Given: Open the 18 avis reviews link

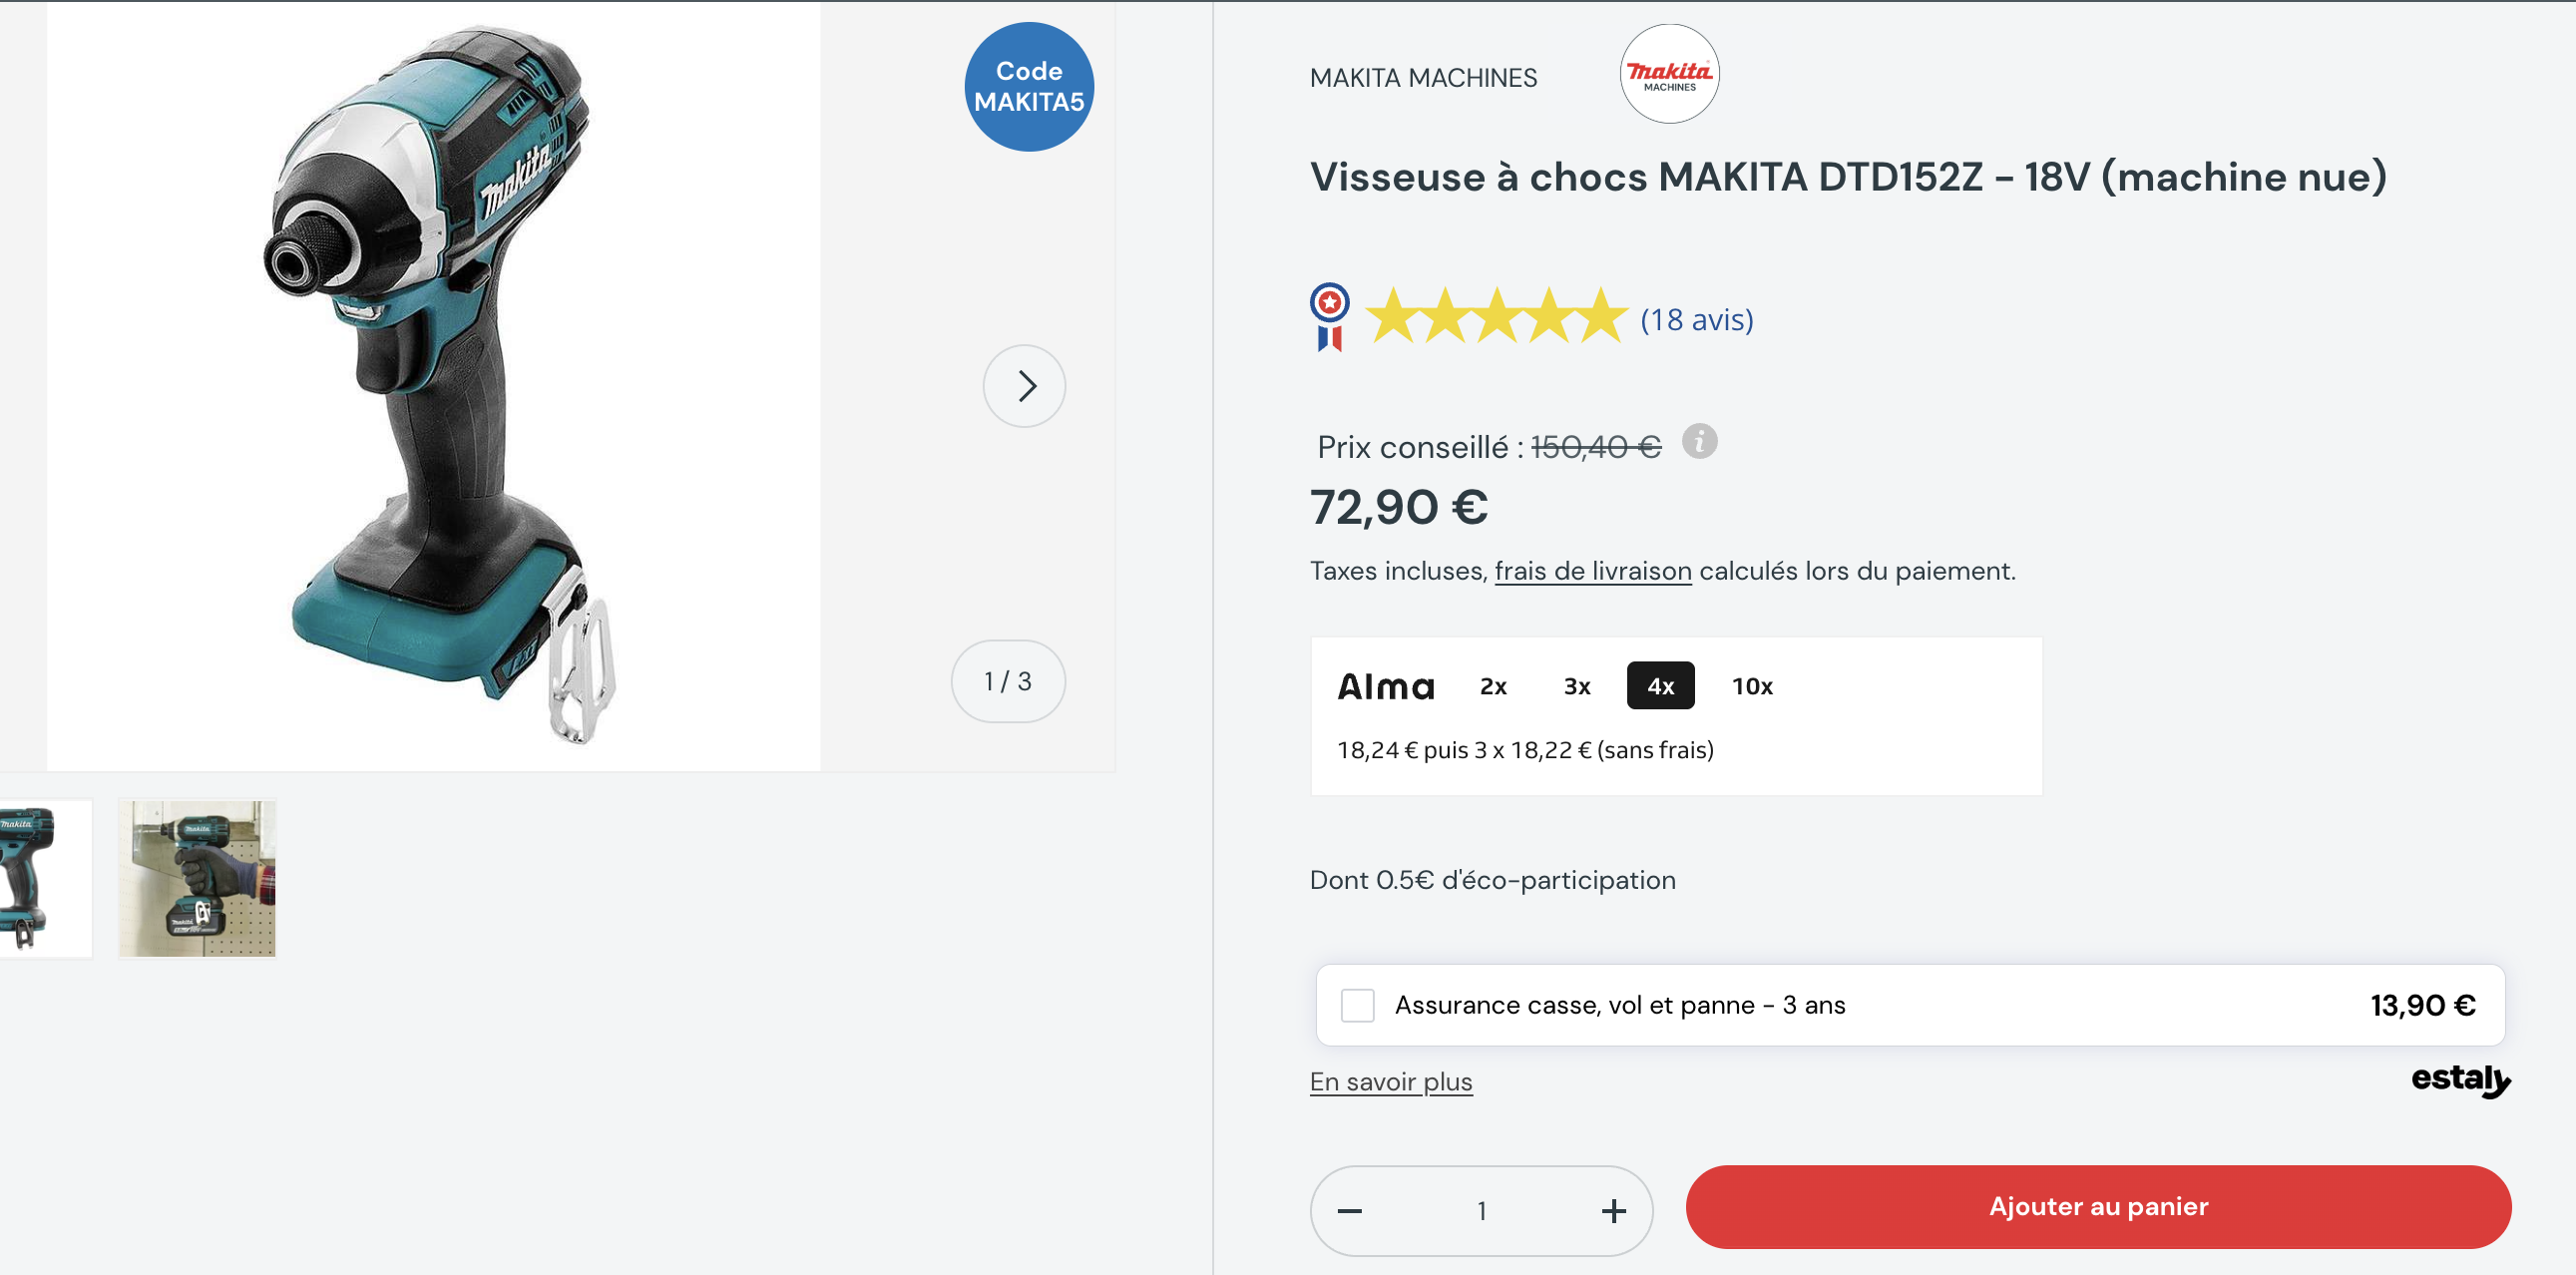Looking at the screenshot, I should coord(1696,319).
